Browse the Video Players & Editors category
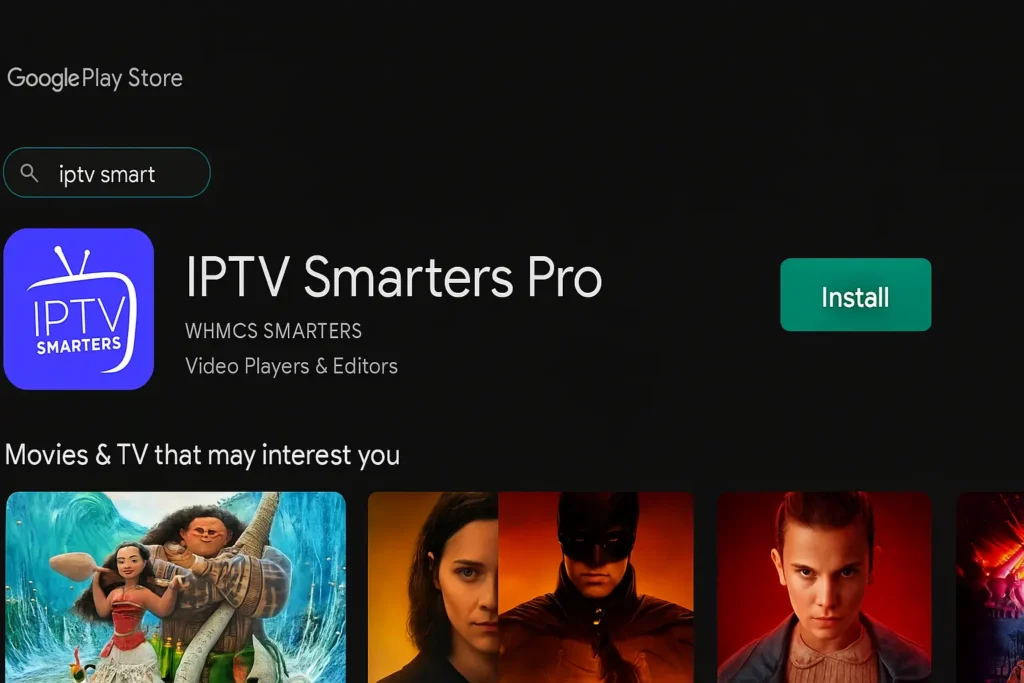 [x=291, y=366]
